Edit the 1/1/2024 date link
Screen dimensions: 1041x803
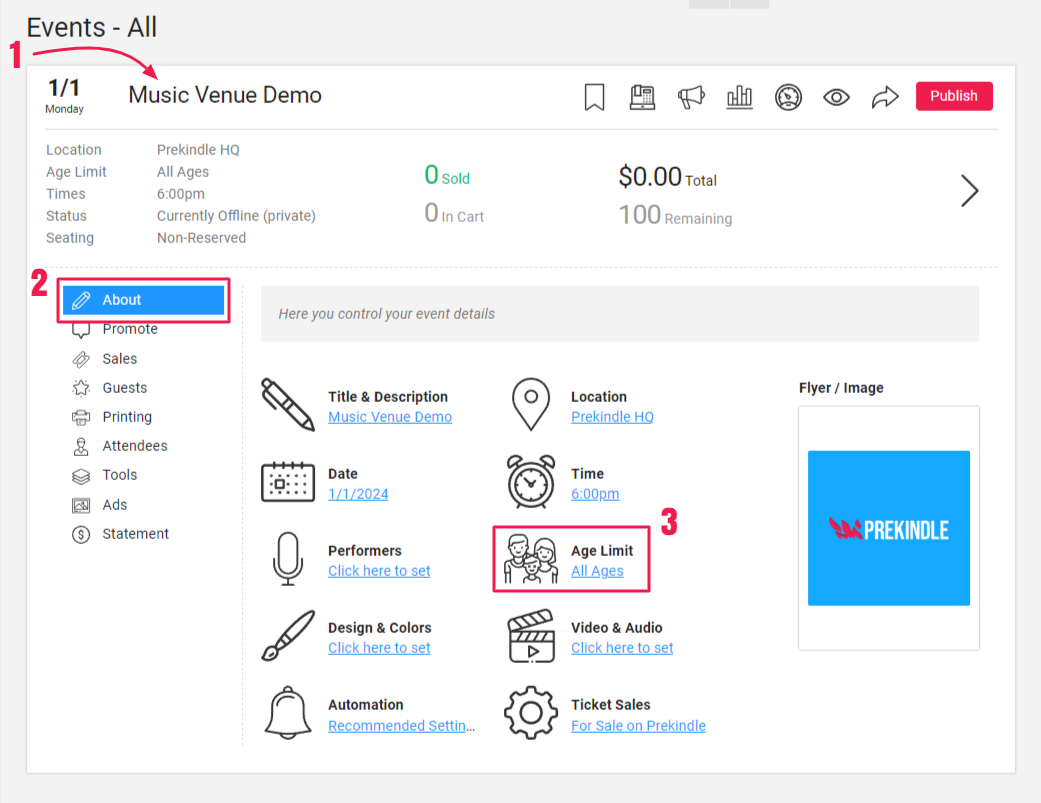(x=358, y=494)
